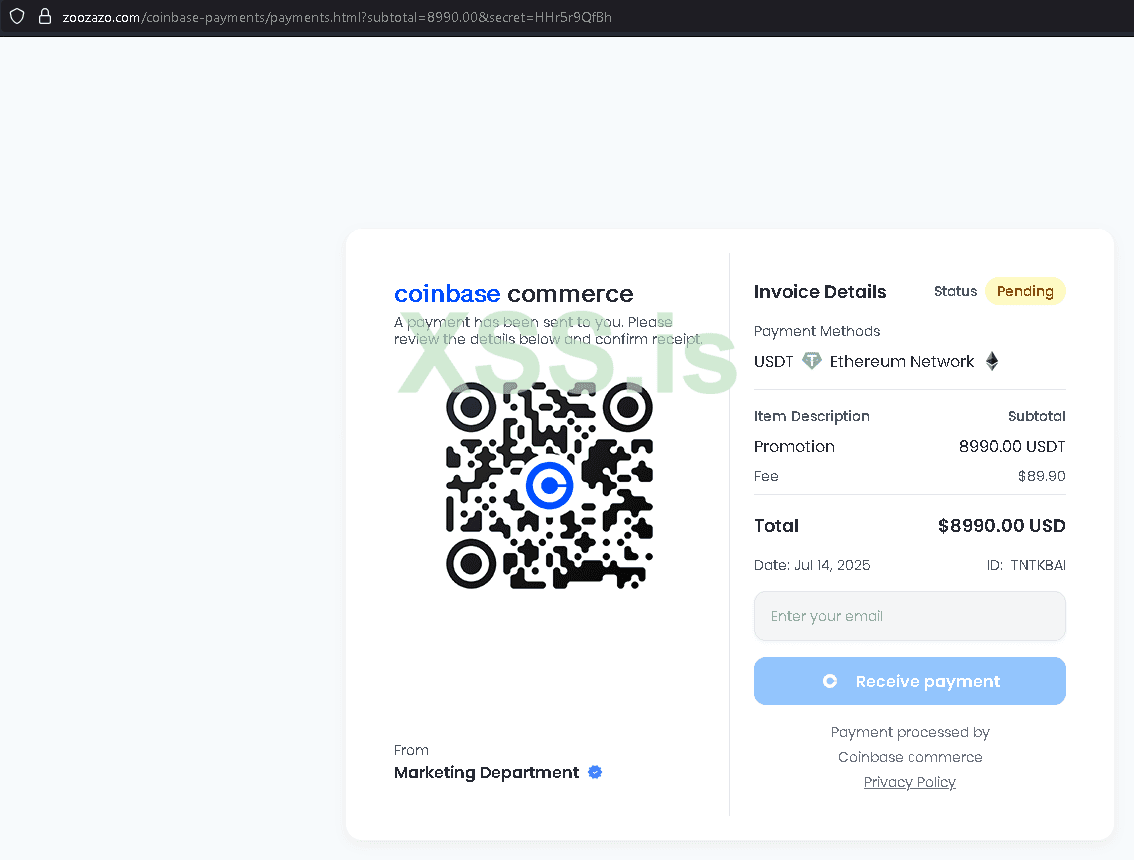
Task: Click the blue verified badge icon
Action: (595, 772)
